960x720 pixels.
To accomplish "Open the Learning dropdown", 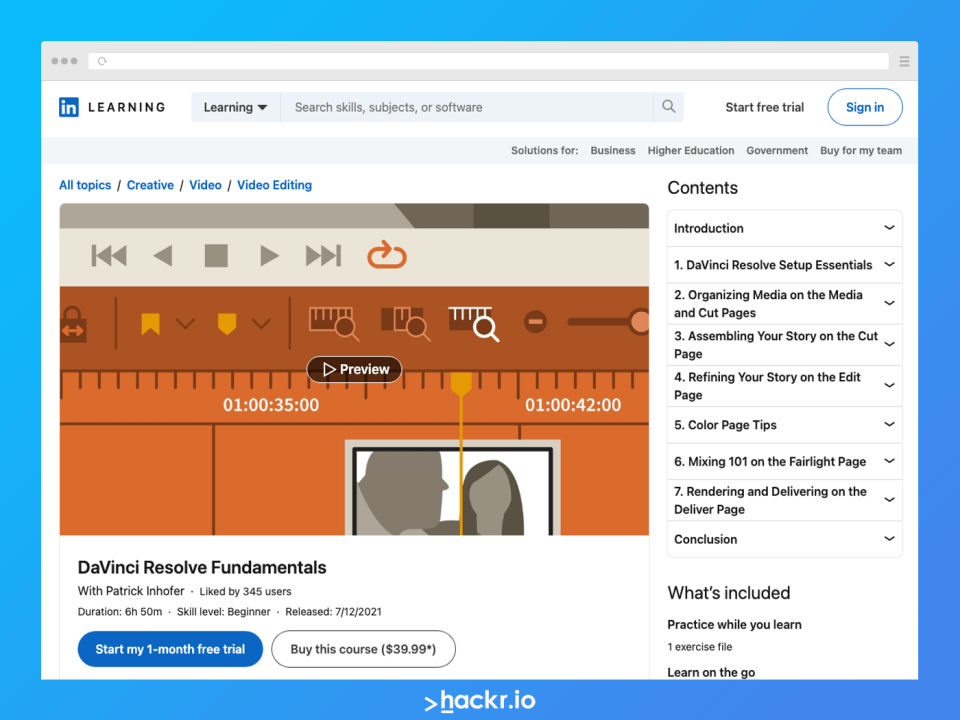I will point(236,107).
